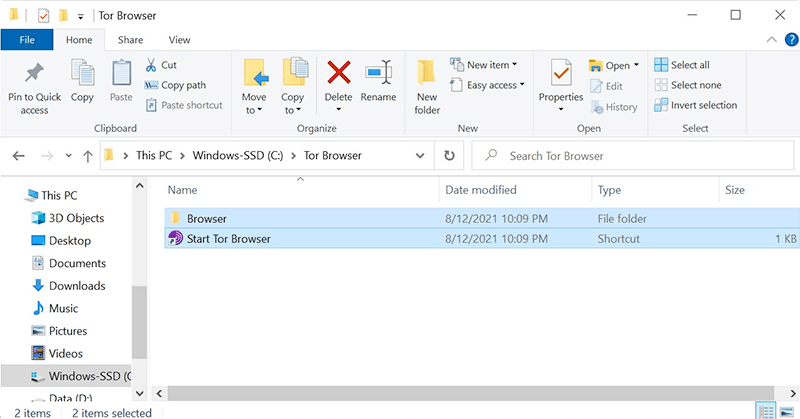The width and height of the screenshot is (800, 419).
Task: Click the red Delete icon
Action: (339, 74)
